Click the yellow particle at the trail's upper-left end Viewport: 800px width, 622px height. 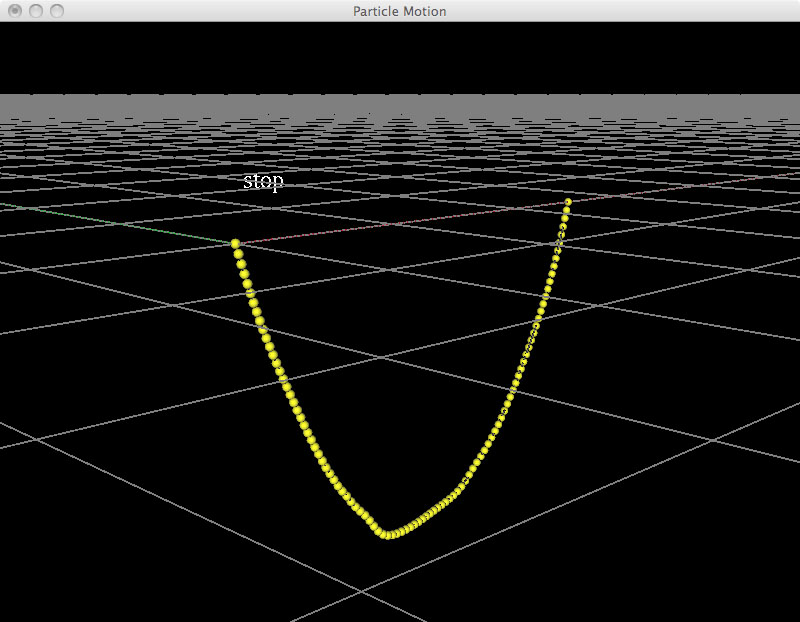click(235, 244)
